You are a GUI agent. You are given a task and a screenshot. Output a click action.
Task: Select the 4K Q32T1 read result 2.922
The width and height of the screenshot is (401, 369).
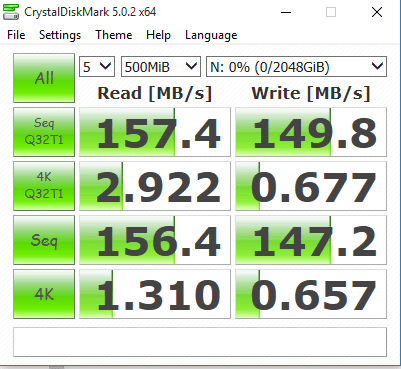(x=155, y=186)
